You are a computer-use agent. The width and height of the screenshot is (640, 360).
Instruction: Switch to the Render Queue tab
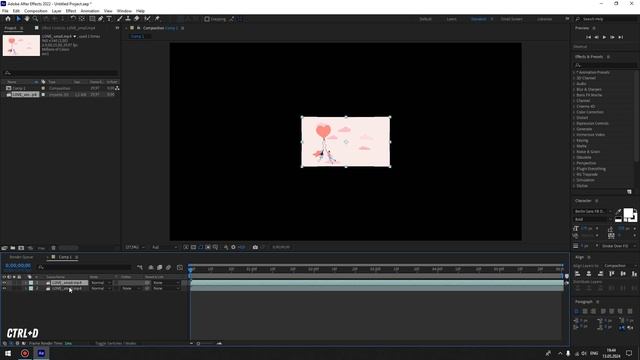click(21, 257)
